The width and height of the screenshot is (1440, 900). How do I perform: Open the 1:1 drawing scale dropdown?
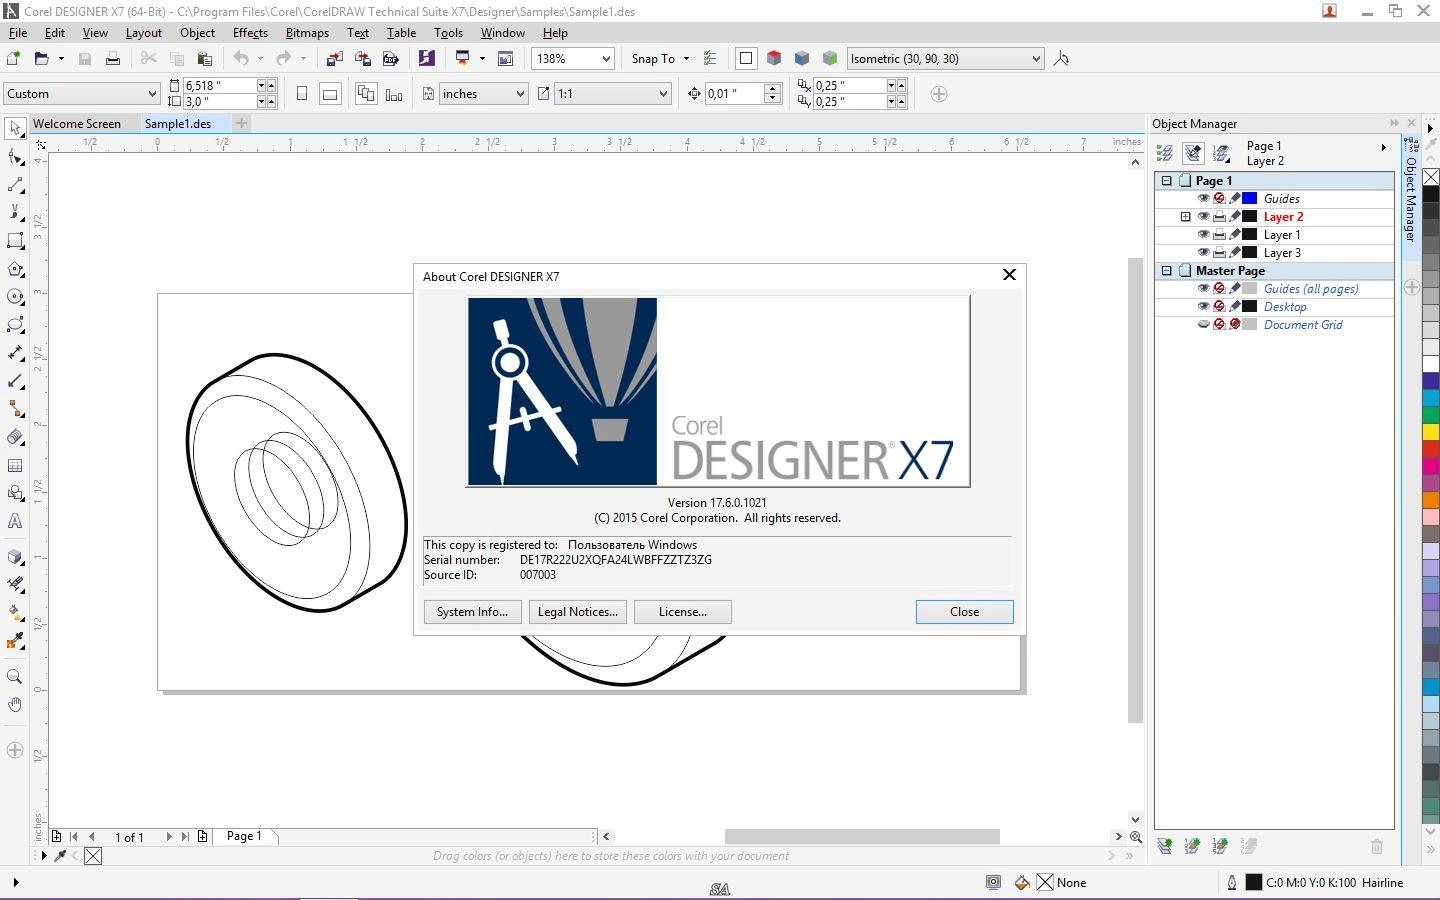click(x=663, y=94)
